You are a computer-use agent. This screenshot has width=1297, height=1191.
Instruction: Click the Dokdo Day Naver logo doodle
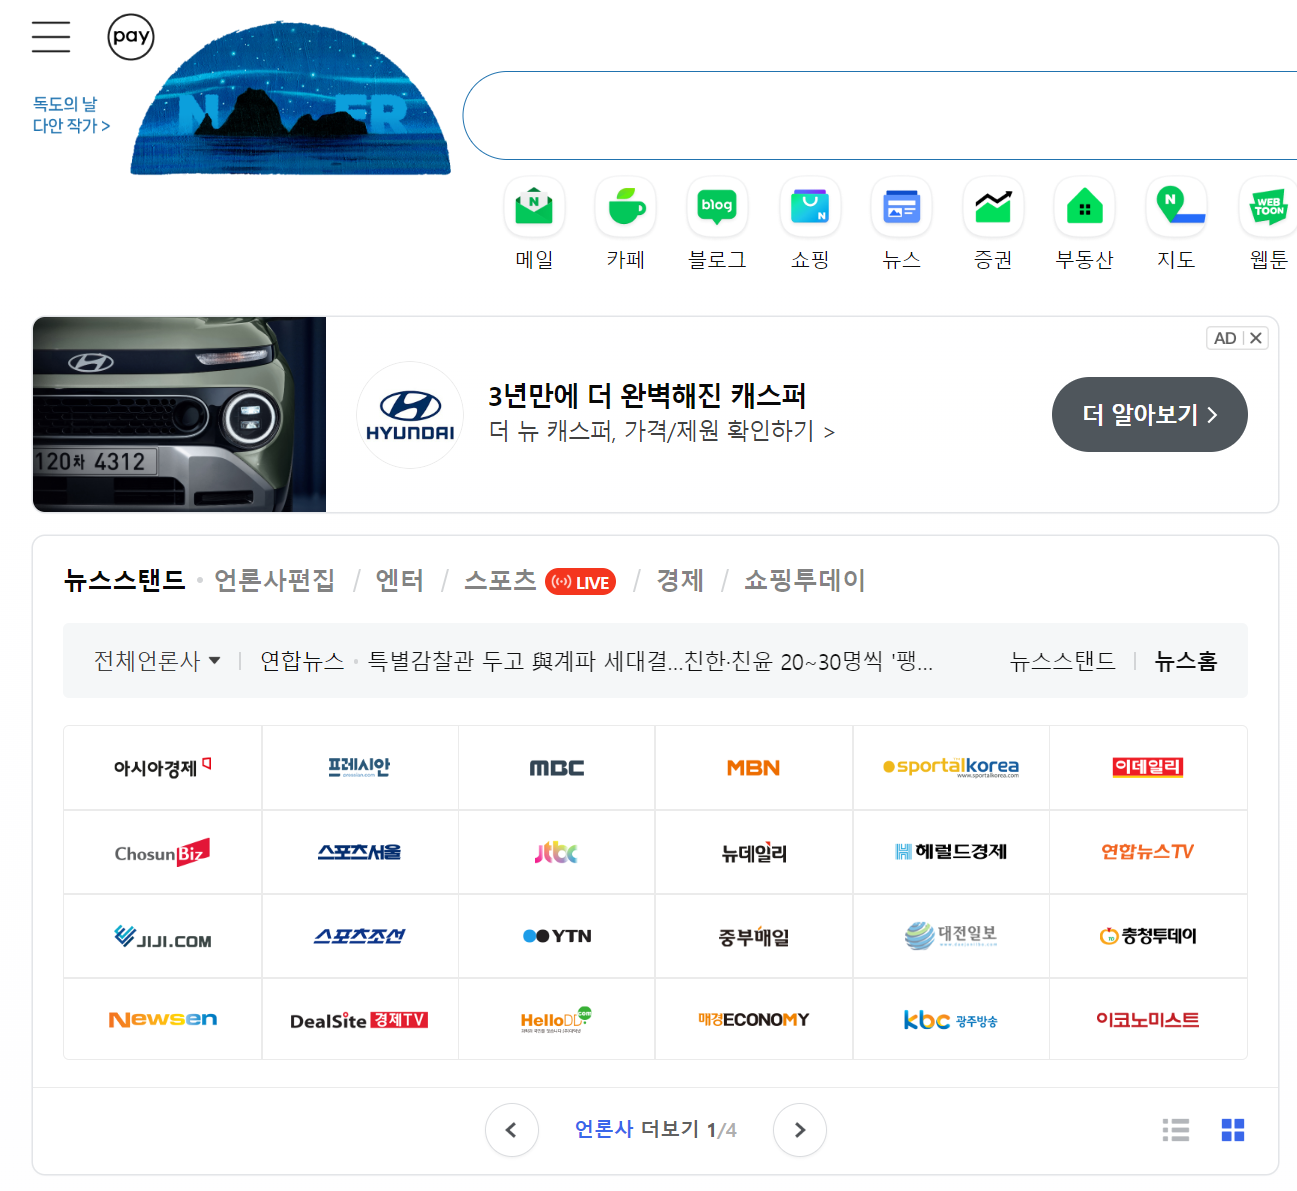click(290, 98)
